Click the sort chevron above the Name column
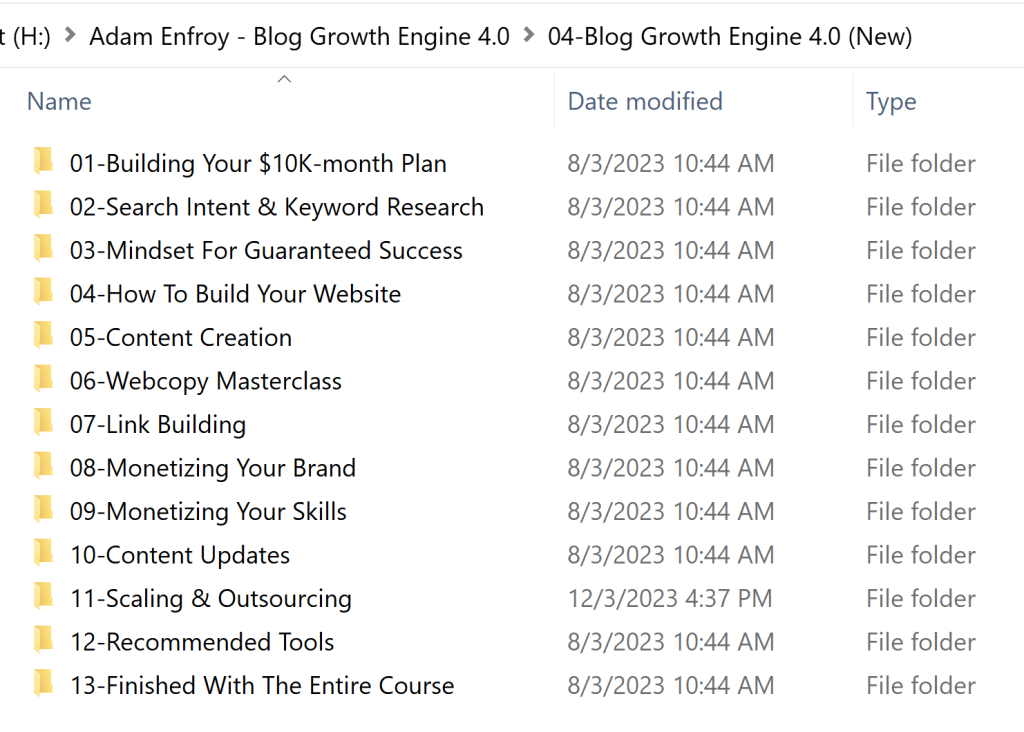 283,77
